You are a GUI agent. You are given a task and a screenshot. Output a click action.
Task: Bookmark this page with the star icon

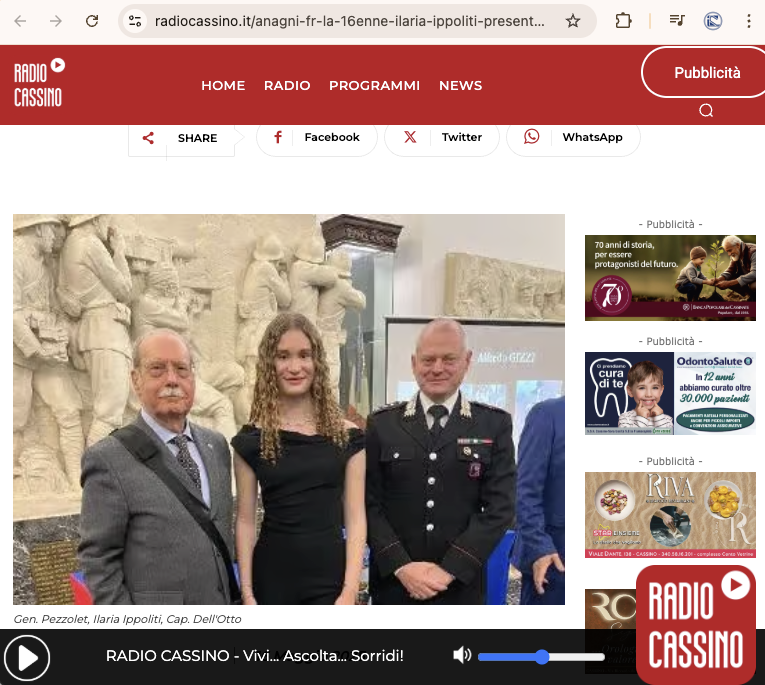pyautogui.click(x=573, y=21)
